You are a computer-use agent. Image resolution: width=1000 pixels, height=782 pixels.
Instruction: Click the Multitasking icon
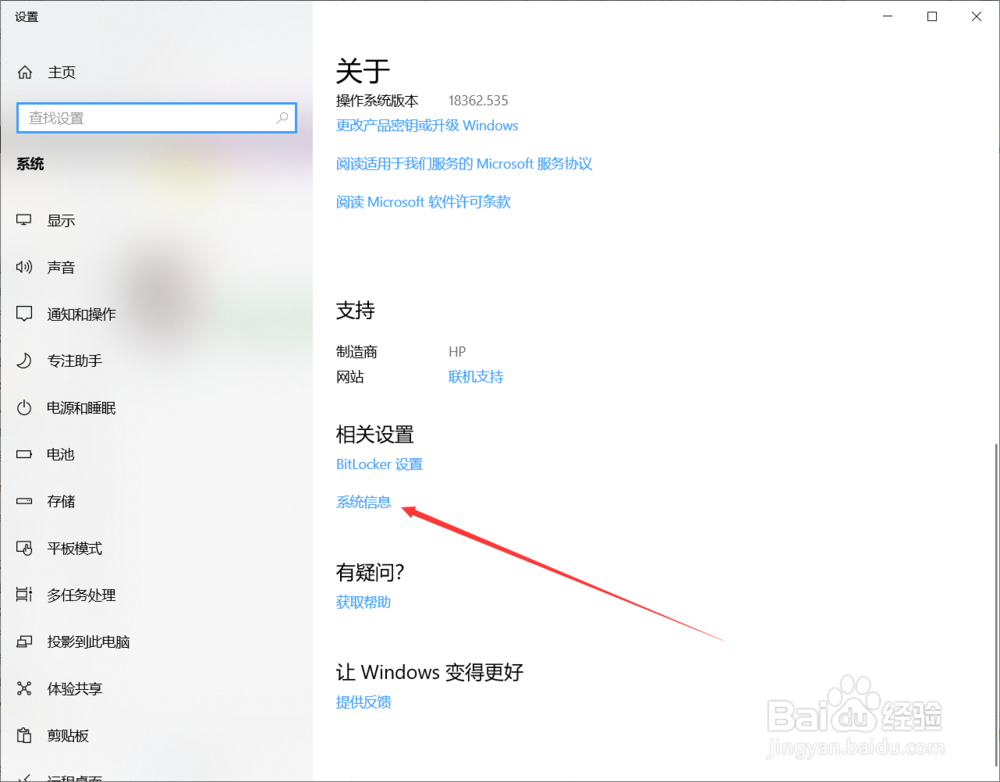(x=24, y=594)
